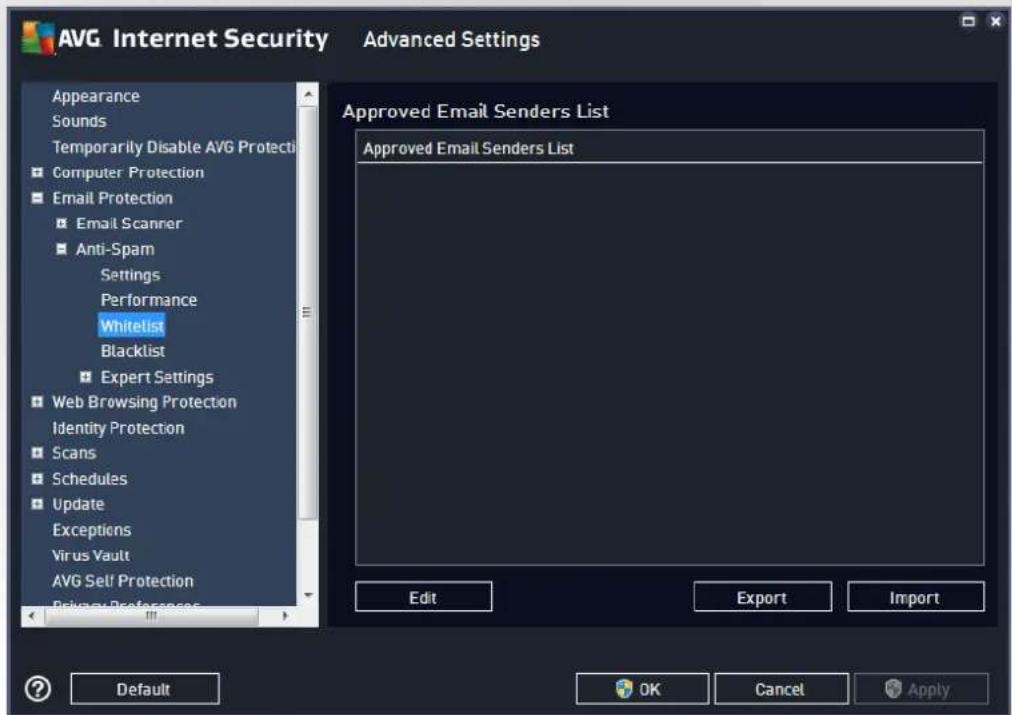Click the Approved Email Senders List column header
1012x715 pixels.
669,148
